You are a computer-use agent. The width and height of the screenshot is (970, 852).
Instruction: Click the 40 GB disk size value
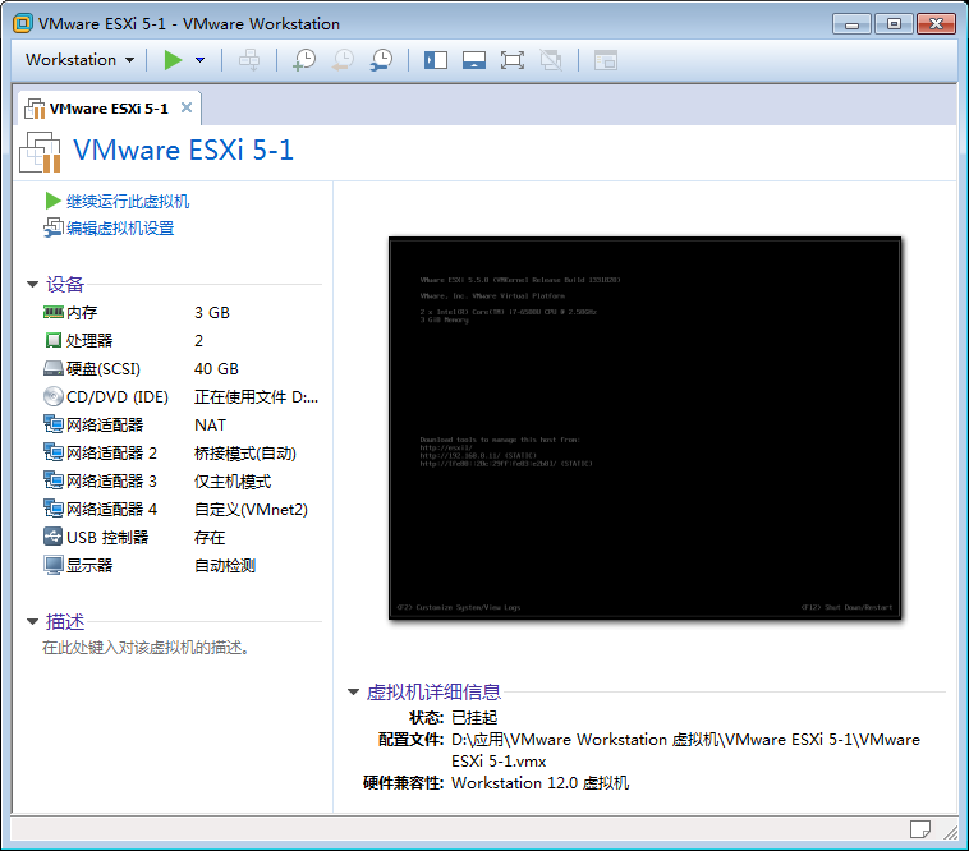click(216, 369)
